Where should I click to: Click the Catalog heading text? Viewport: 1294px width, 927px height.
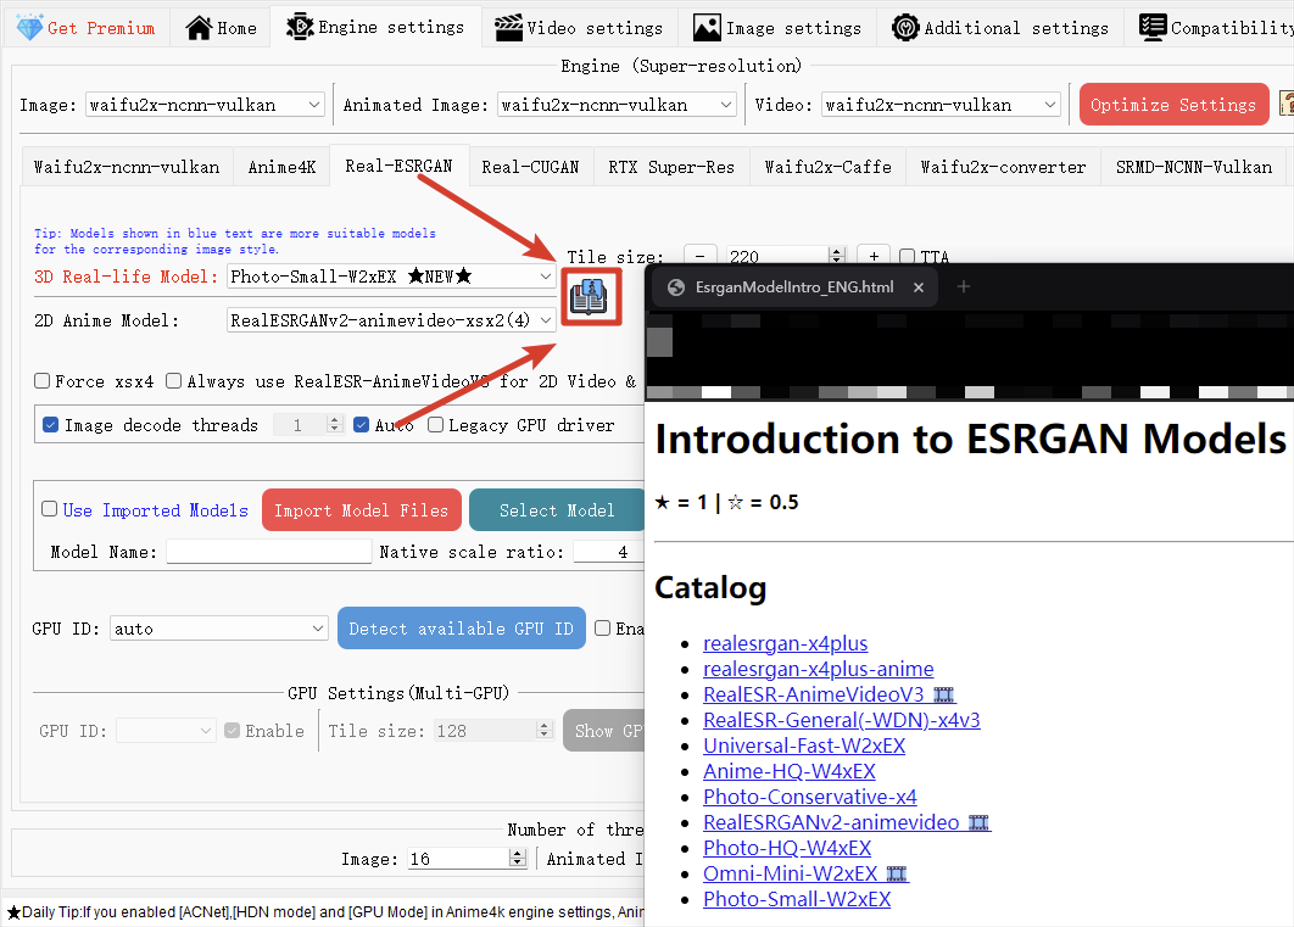click(710, 588)
